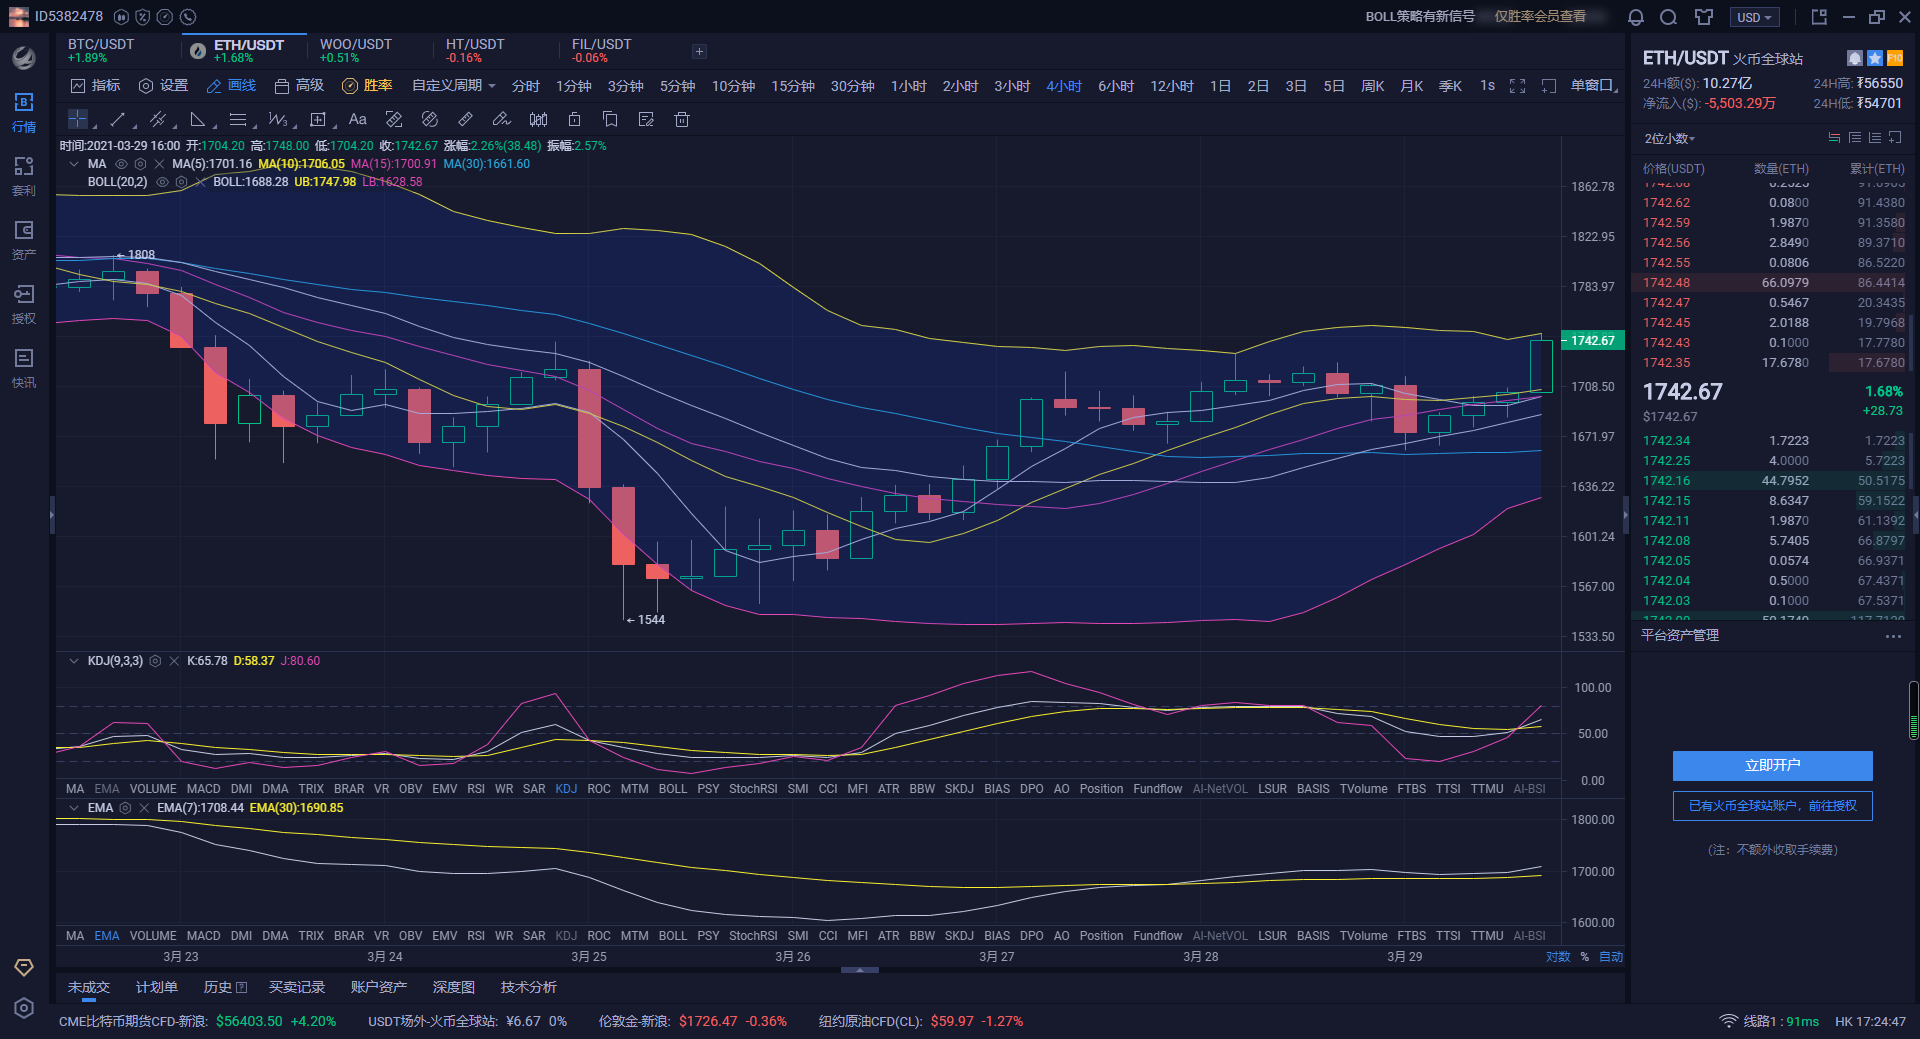The height and width of the screenshot is (1039, 1920).
Task: Click the price alert bell beside ETH/USDT
Action: 1855,58
